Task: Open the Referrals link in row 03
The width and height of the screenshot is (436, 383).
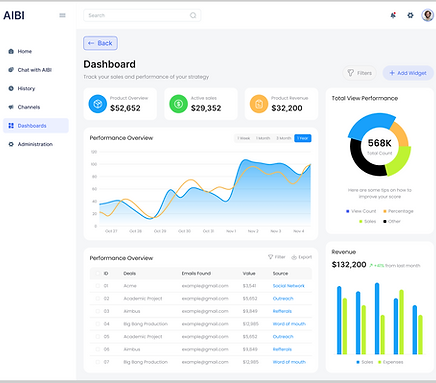Action: 282,311
